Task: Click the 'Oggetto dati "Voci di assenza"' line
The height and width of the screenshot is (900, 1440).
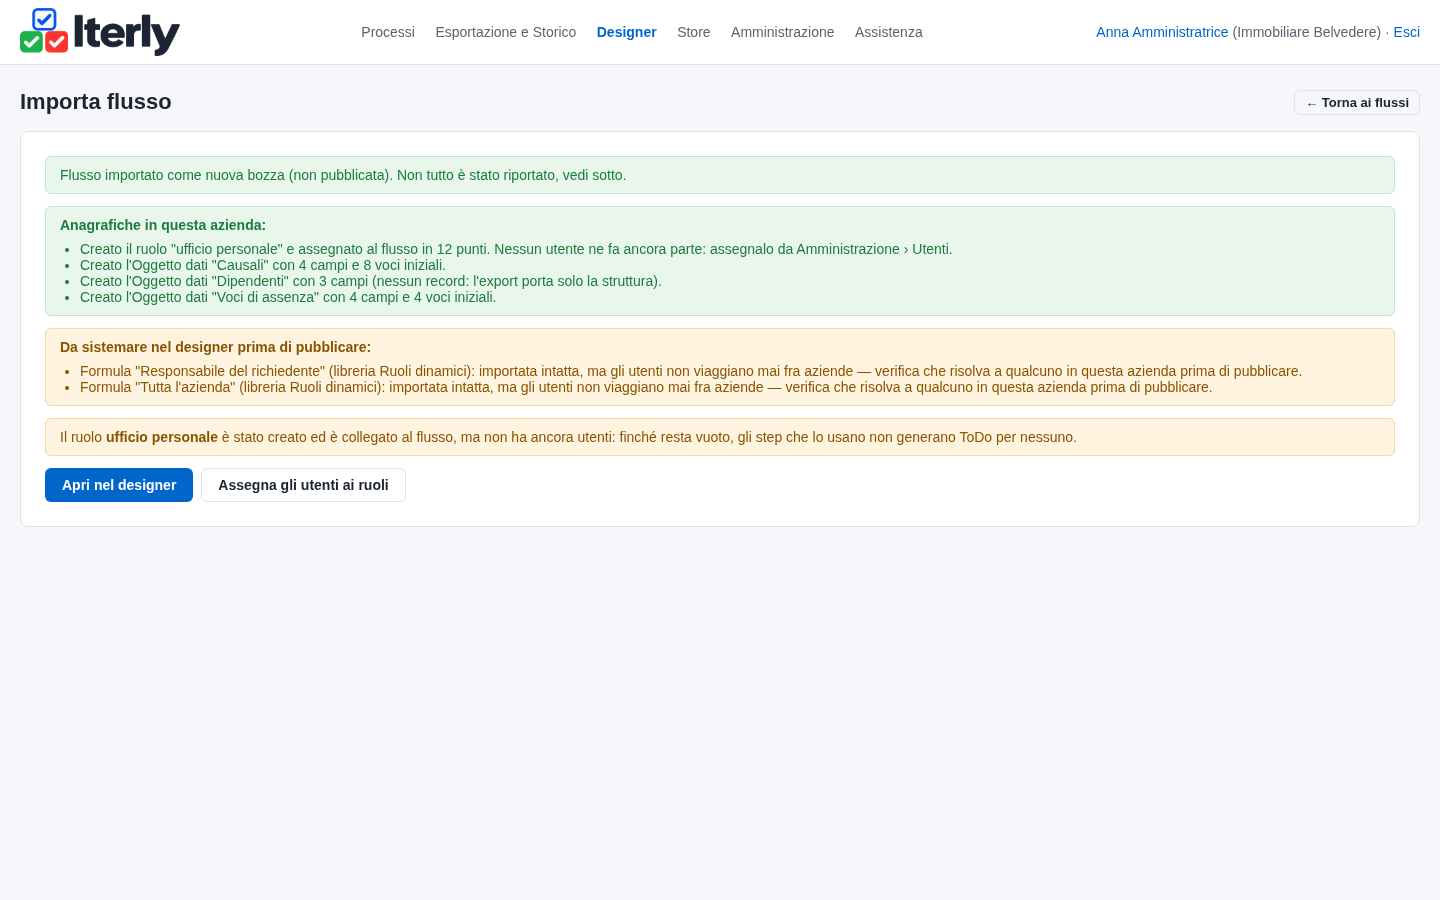Action: (288, 297)
